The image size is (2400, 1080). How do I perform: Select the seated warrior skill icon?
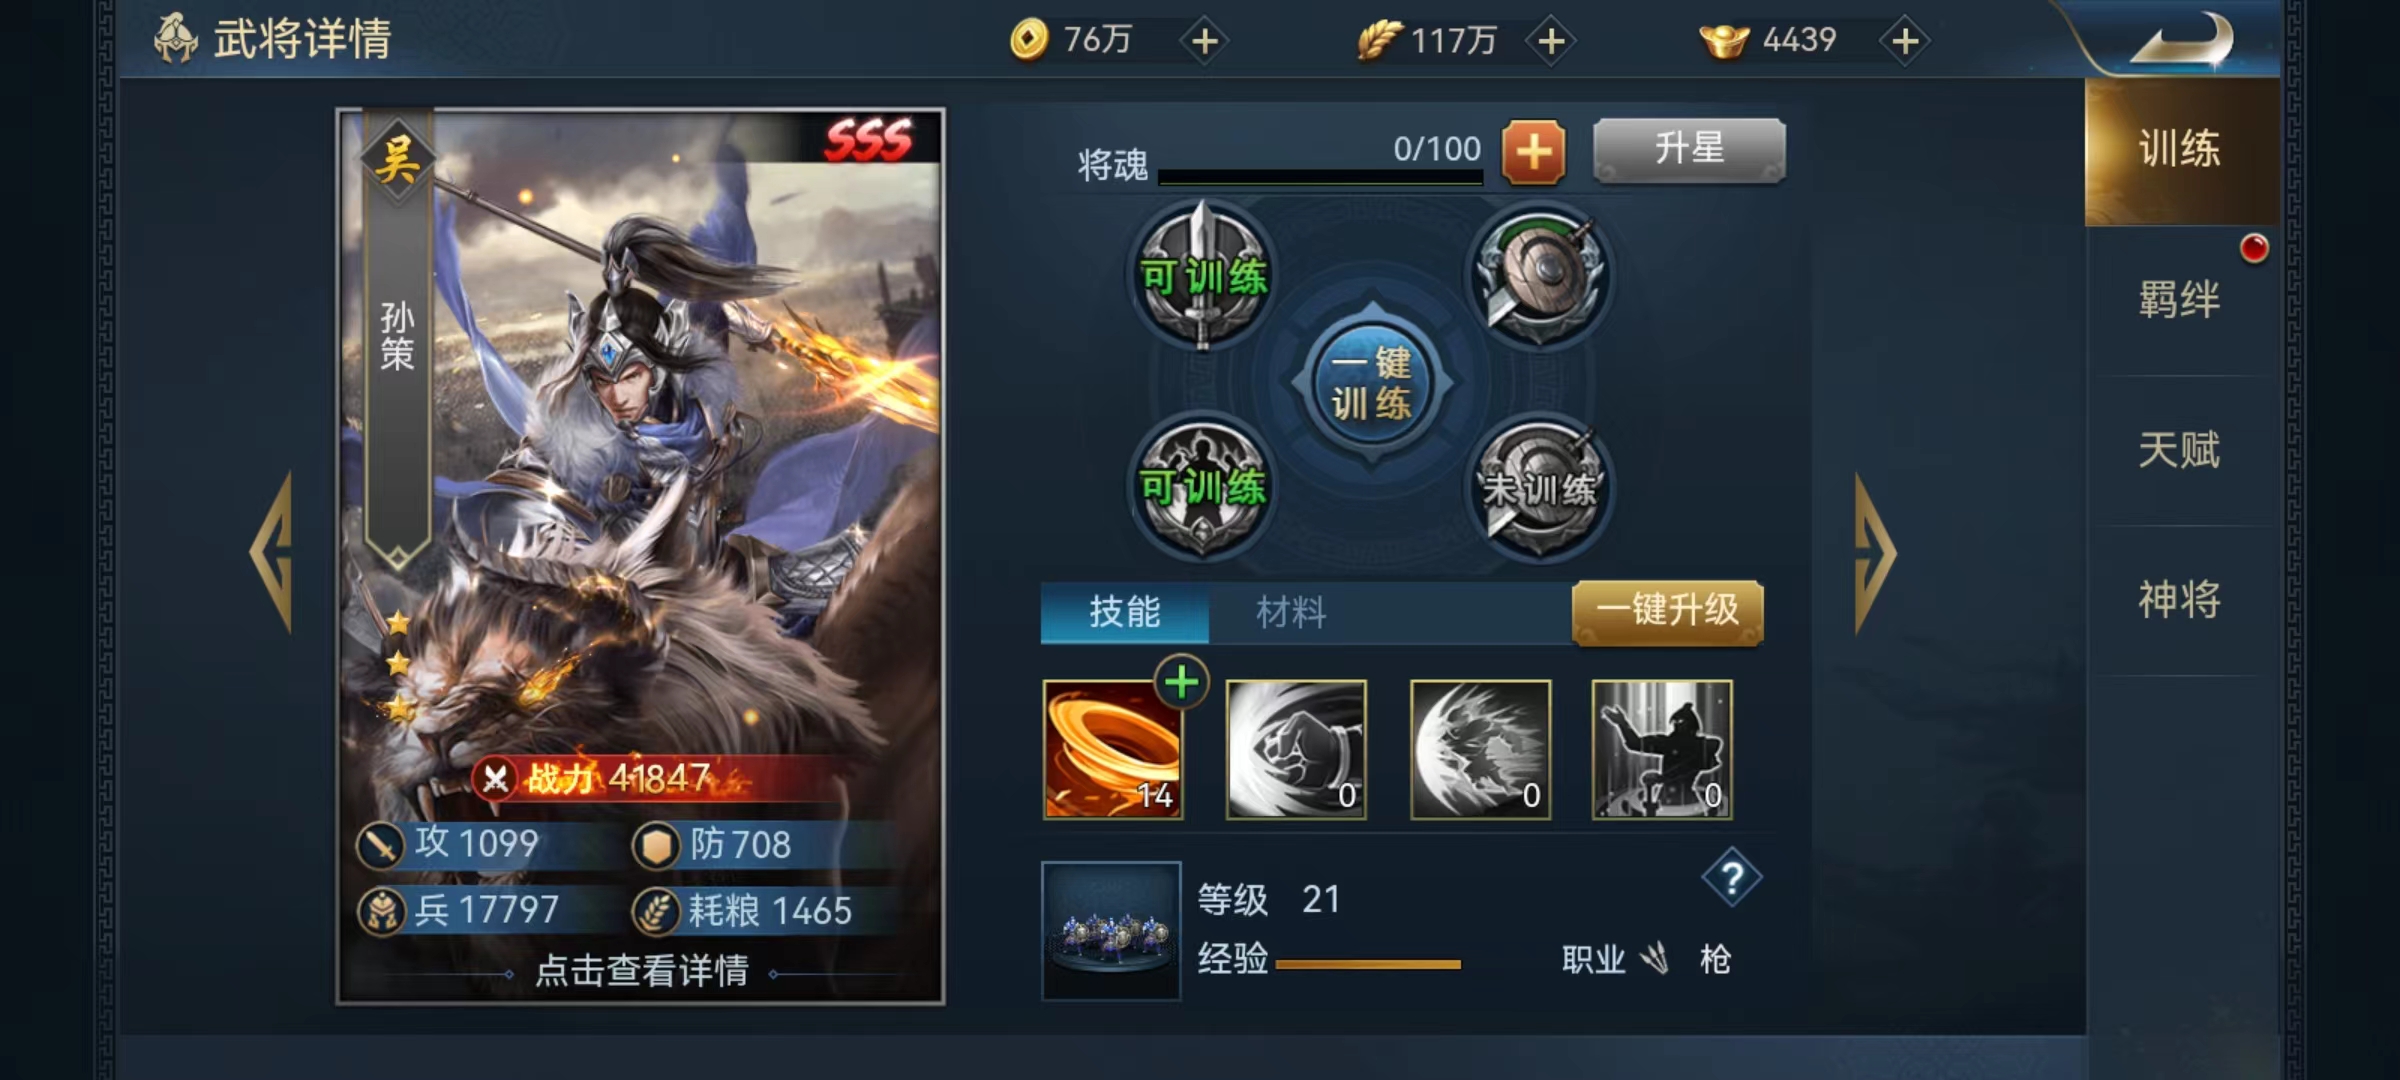coord(1662,750)
